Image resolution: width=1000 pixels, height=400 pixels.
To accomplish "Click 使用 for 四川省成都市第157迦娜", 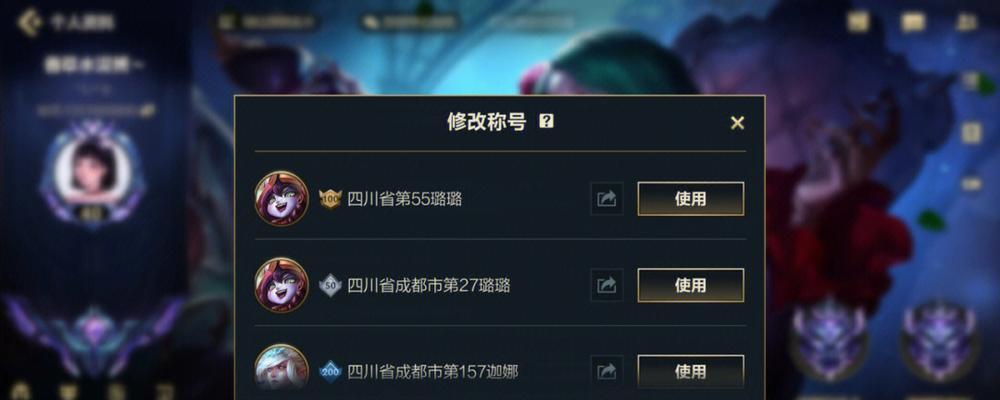I will pyautogui.click(x=691, y=371).
